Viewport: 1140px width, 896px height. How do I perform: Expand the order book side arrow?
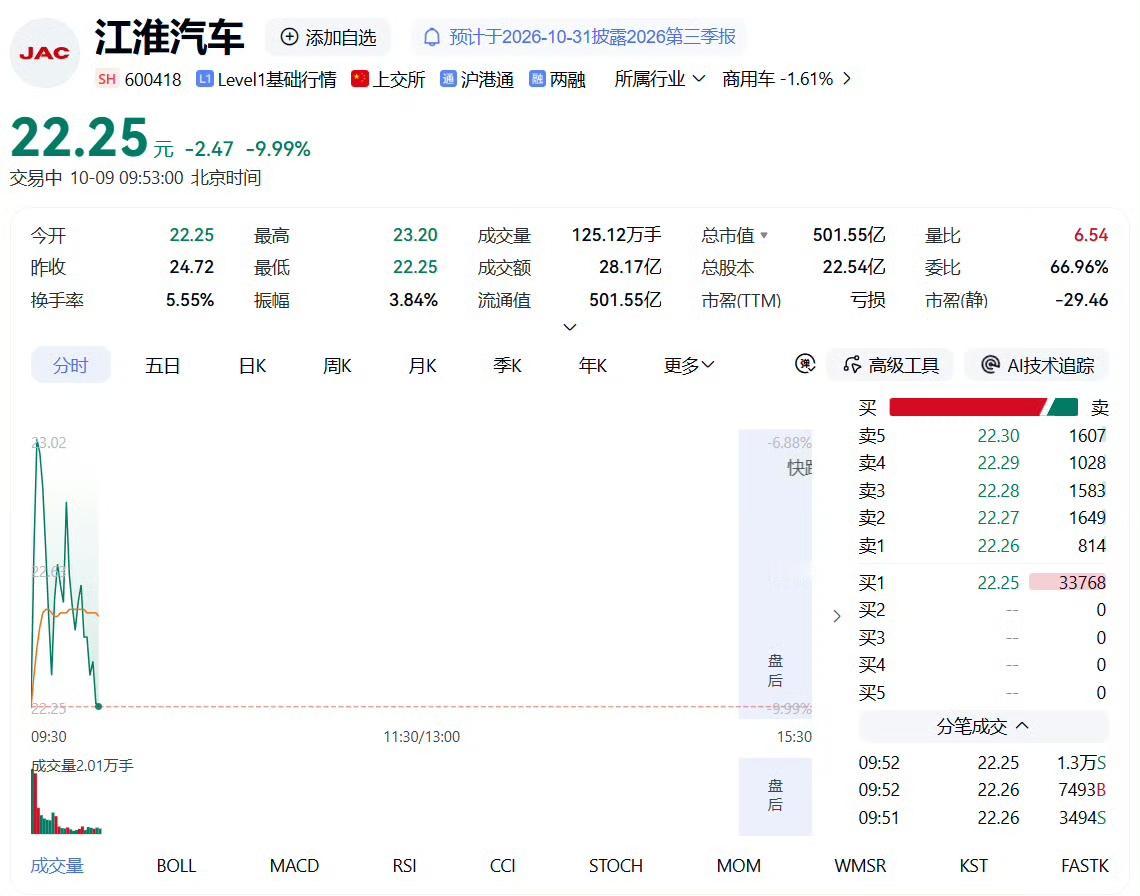(x=836, y=617)
